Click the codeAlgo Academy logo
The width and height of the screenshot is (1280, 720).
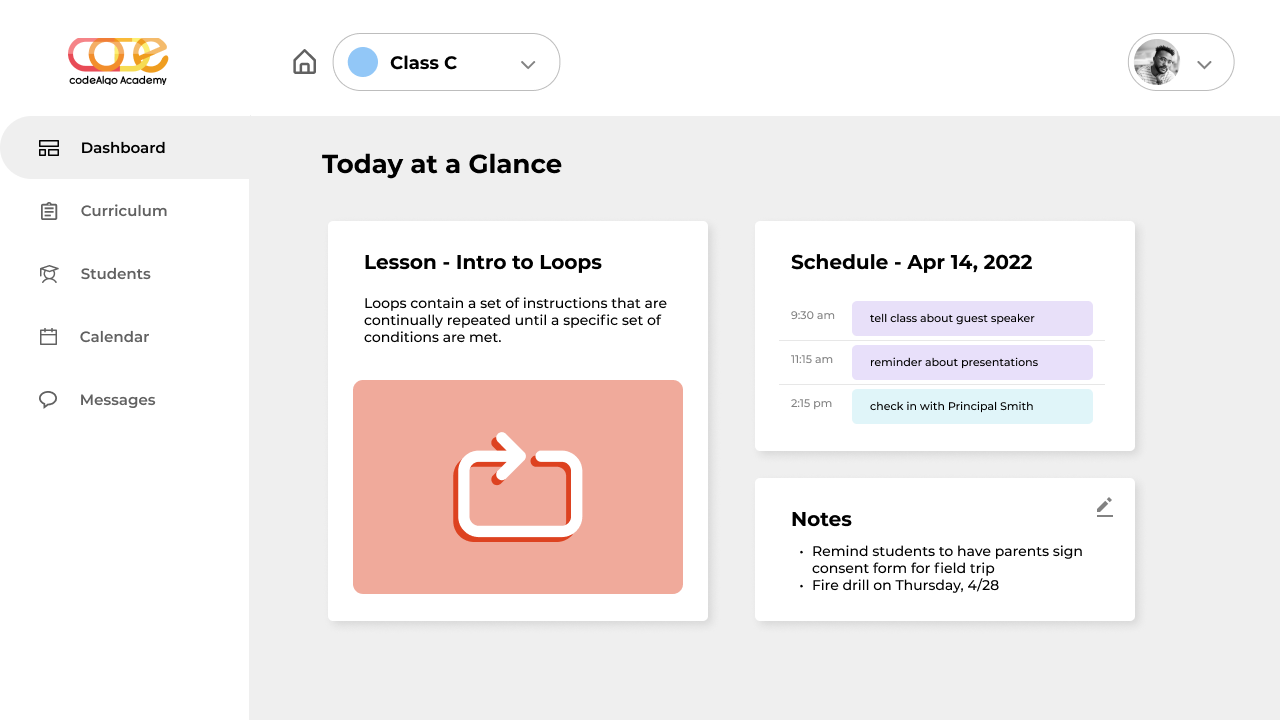[118, 61]
